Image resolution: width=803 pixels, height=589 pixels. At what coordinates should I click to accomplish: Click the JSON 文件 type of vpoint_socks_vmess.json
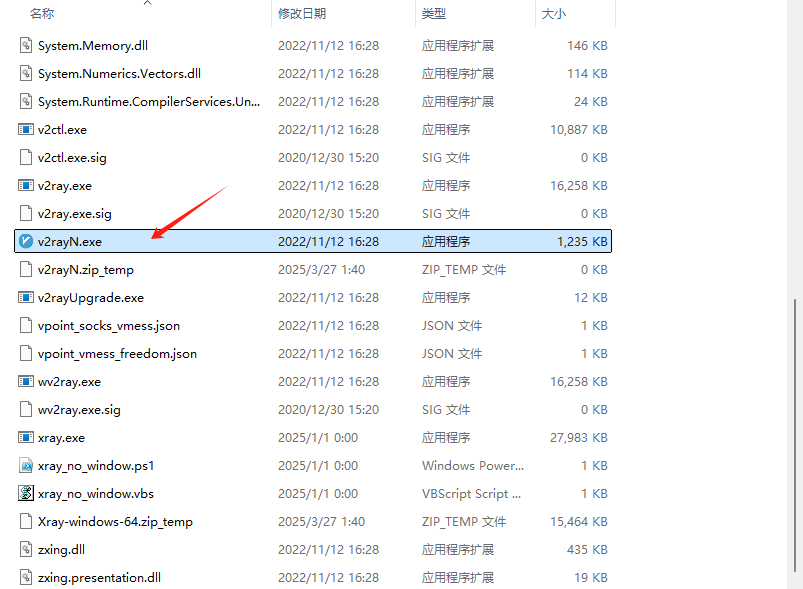pos(452,326)
